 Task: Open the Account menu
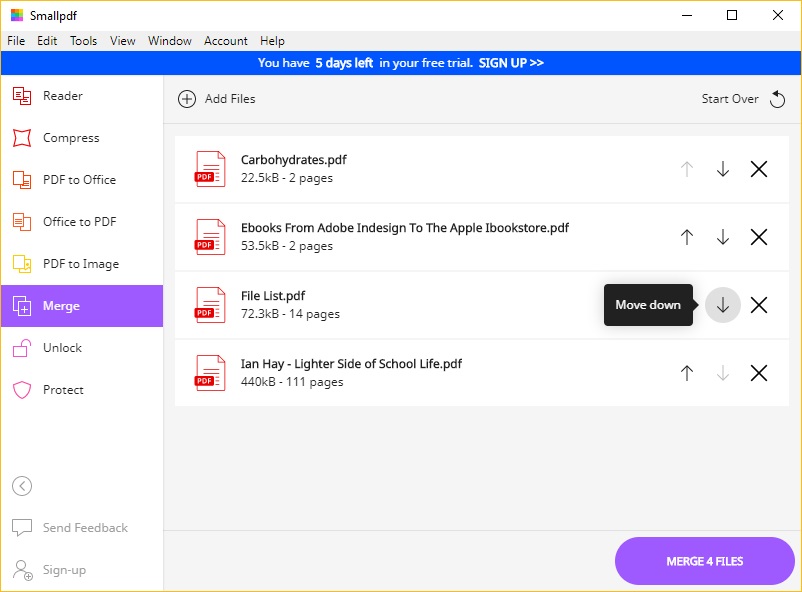pyautogui.click(x=225, y=41)
